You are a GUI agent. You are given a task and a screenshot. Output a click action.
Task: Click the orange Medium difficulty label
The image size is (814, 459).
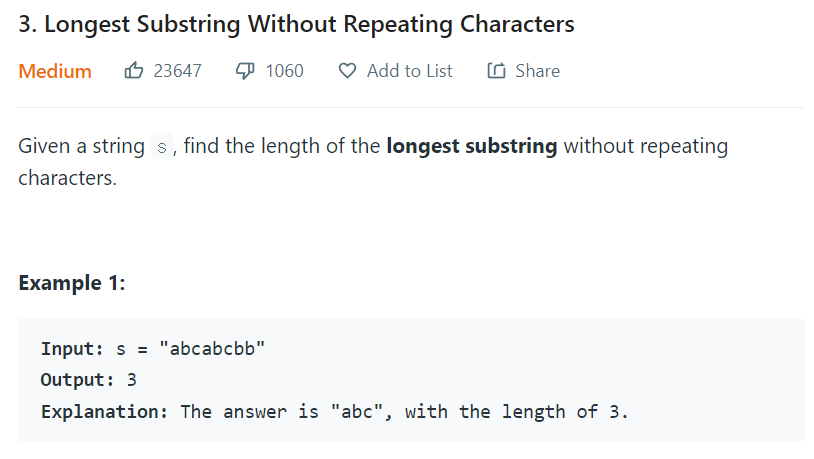click(x=55, y=71)
